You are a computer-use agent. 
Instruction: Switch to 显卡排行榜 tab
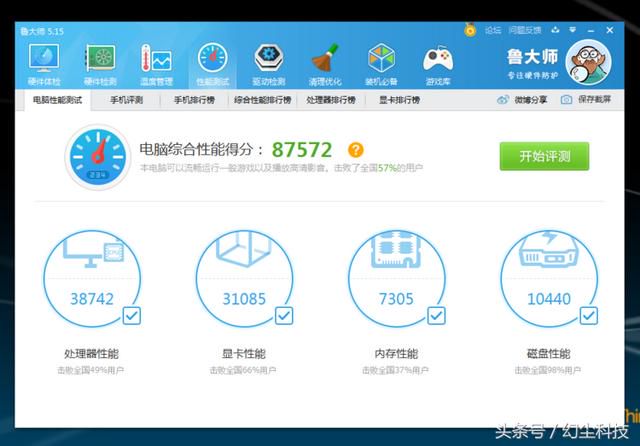[x=400, y=100]
